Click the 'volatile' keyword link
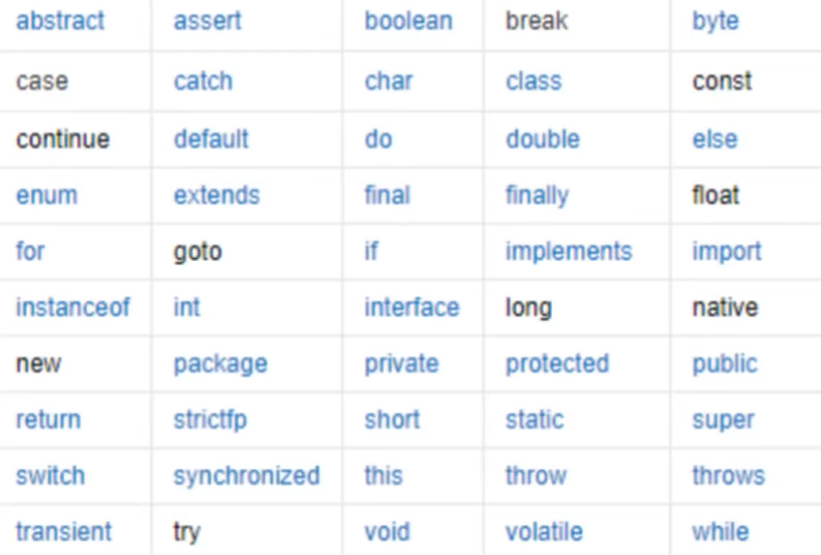 coord(544,532)
